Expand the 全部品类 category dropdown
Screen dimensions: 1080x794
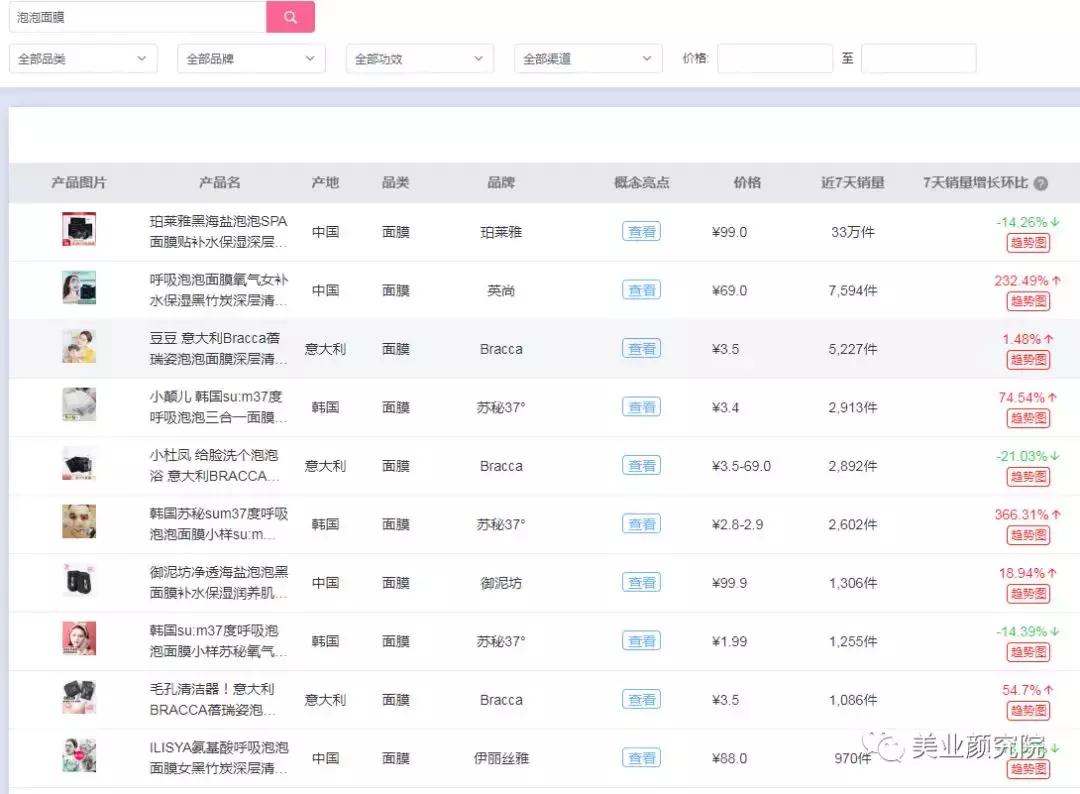click(83, 58)
